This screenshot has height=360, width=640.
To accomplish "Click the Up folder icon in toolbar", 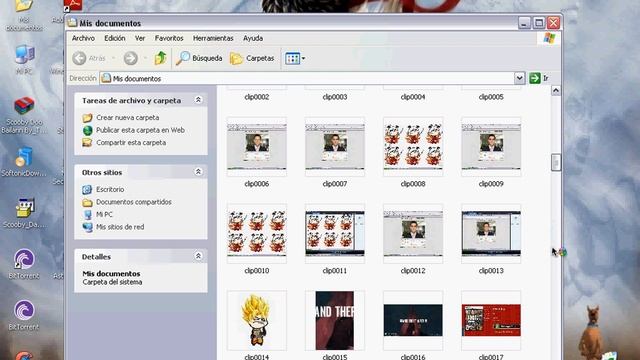I will pyautogui.click(x=160, y=58).
